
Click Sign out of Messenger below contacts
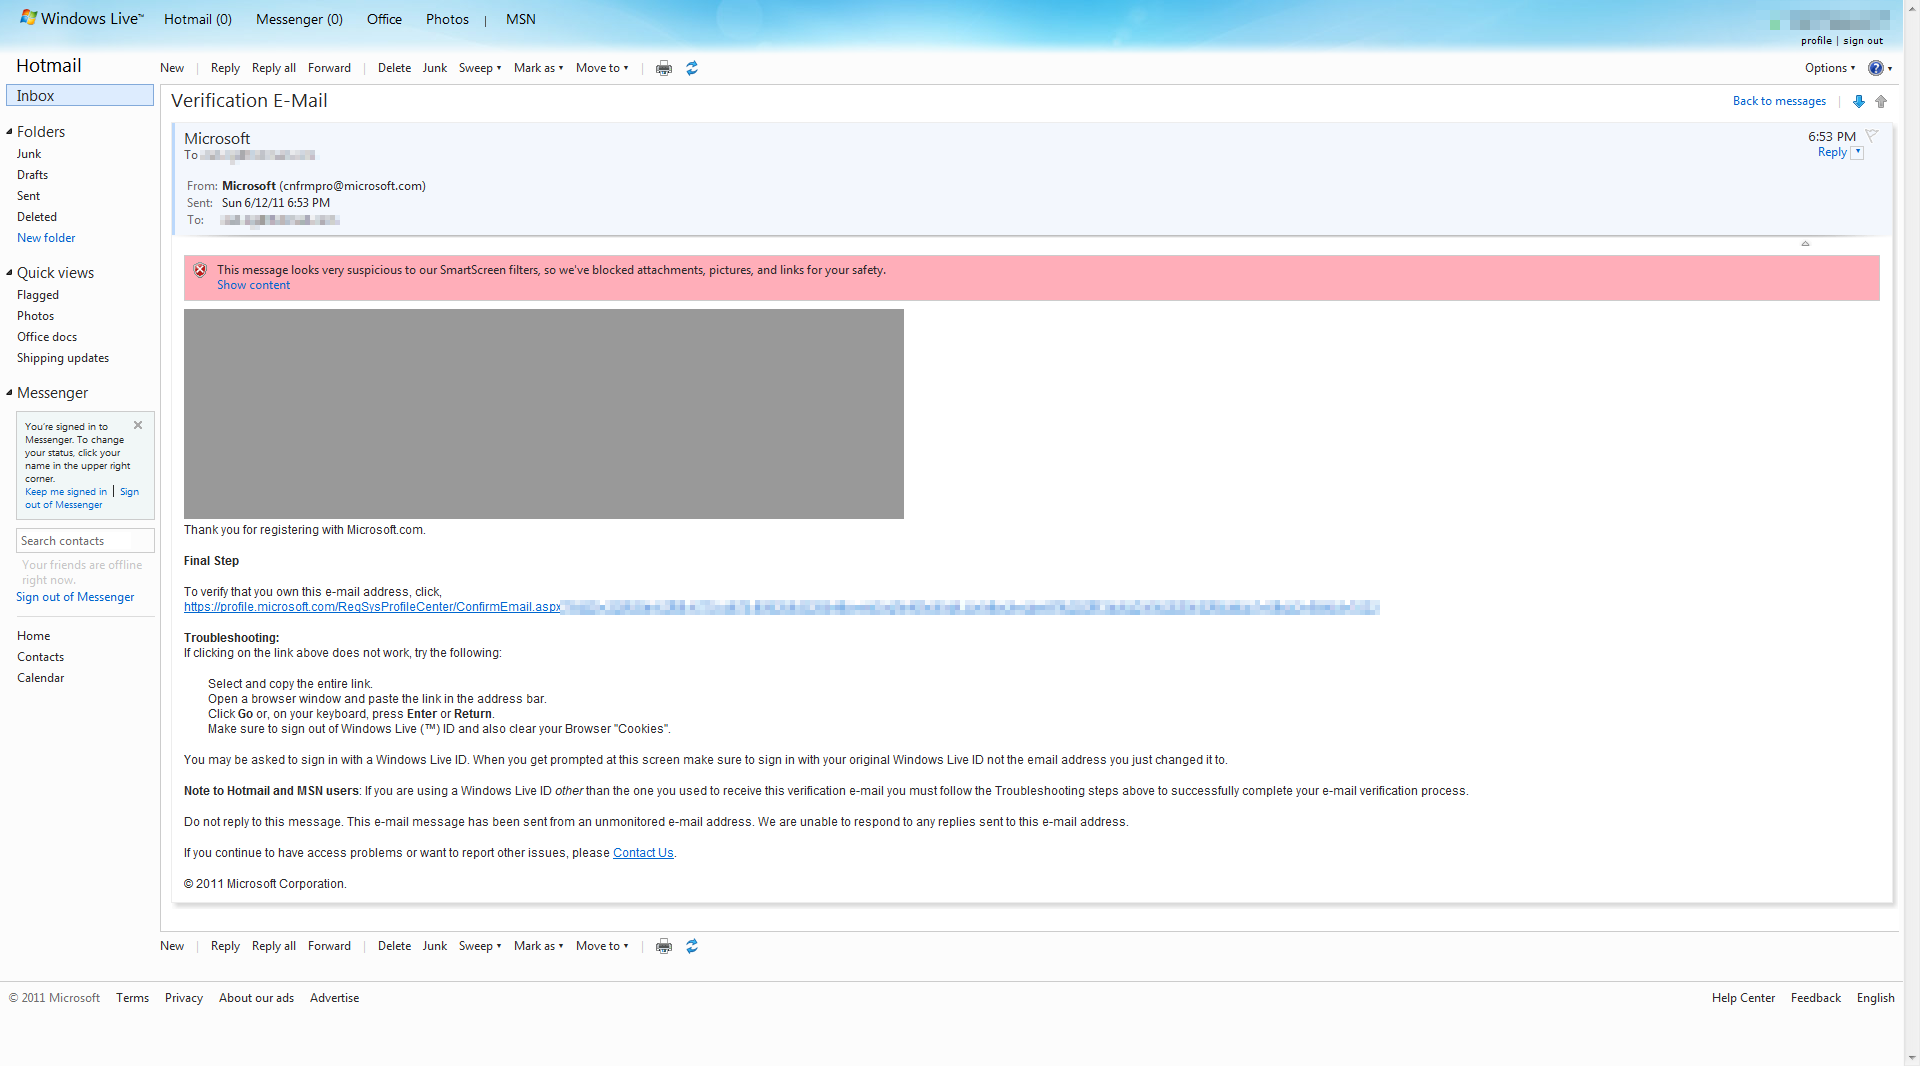[75, 597]
